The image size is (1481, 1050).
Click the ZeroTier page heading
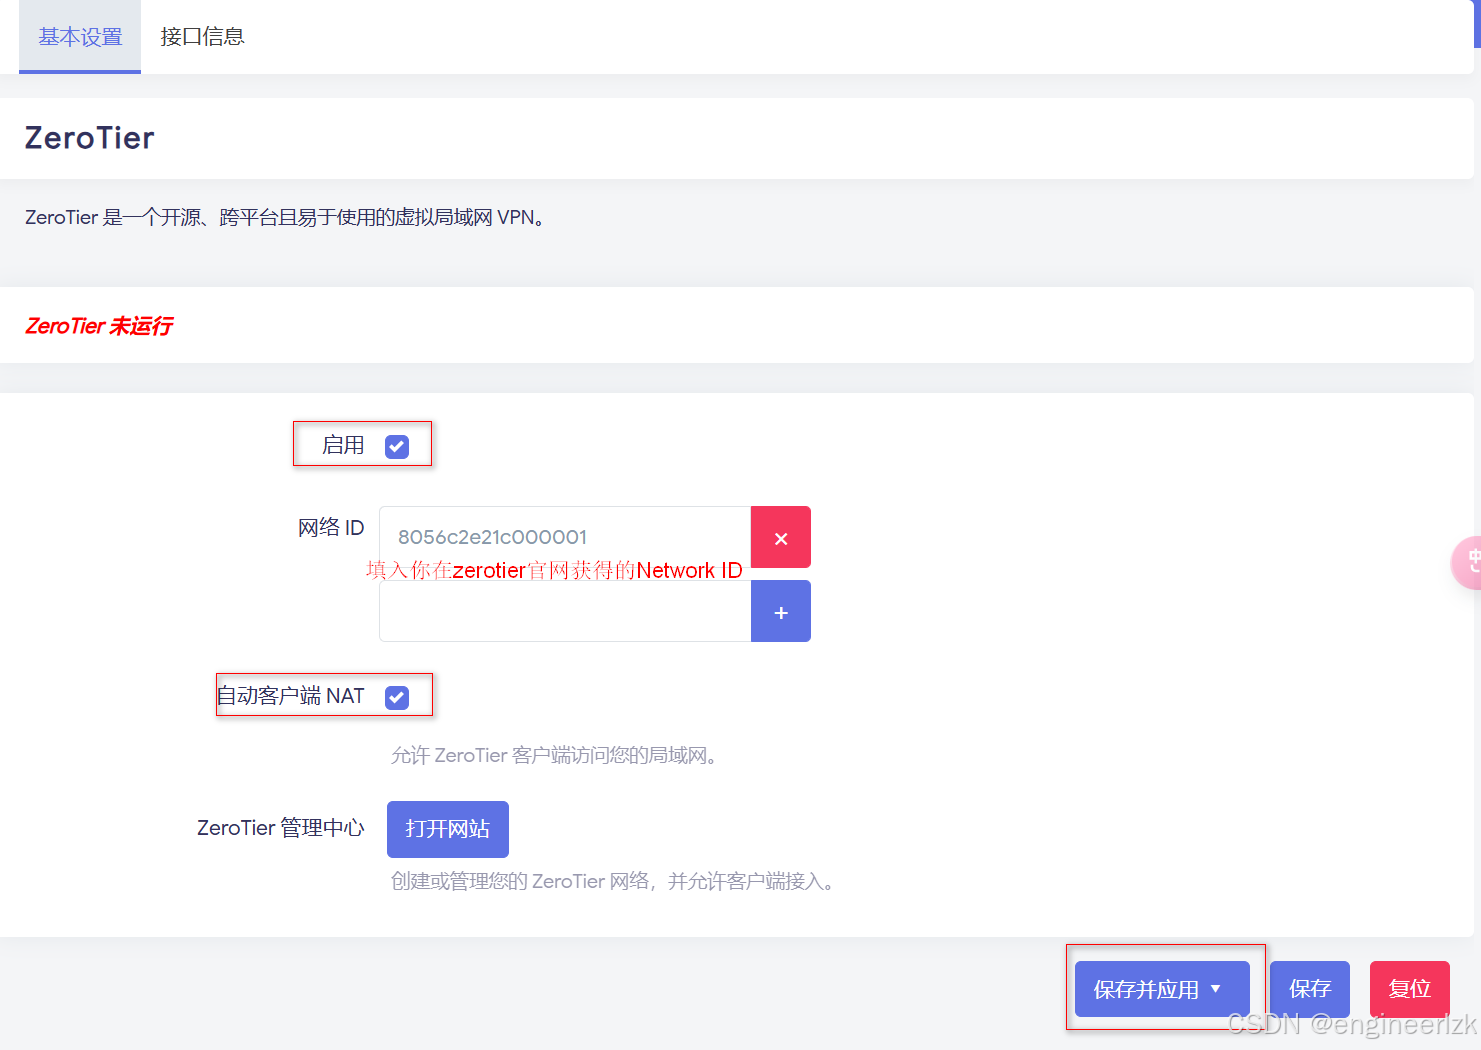point(90,138)
